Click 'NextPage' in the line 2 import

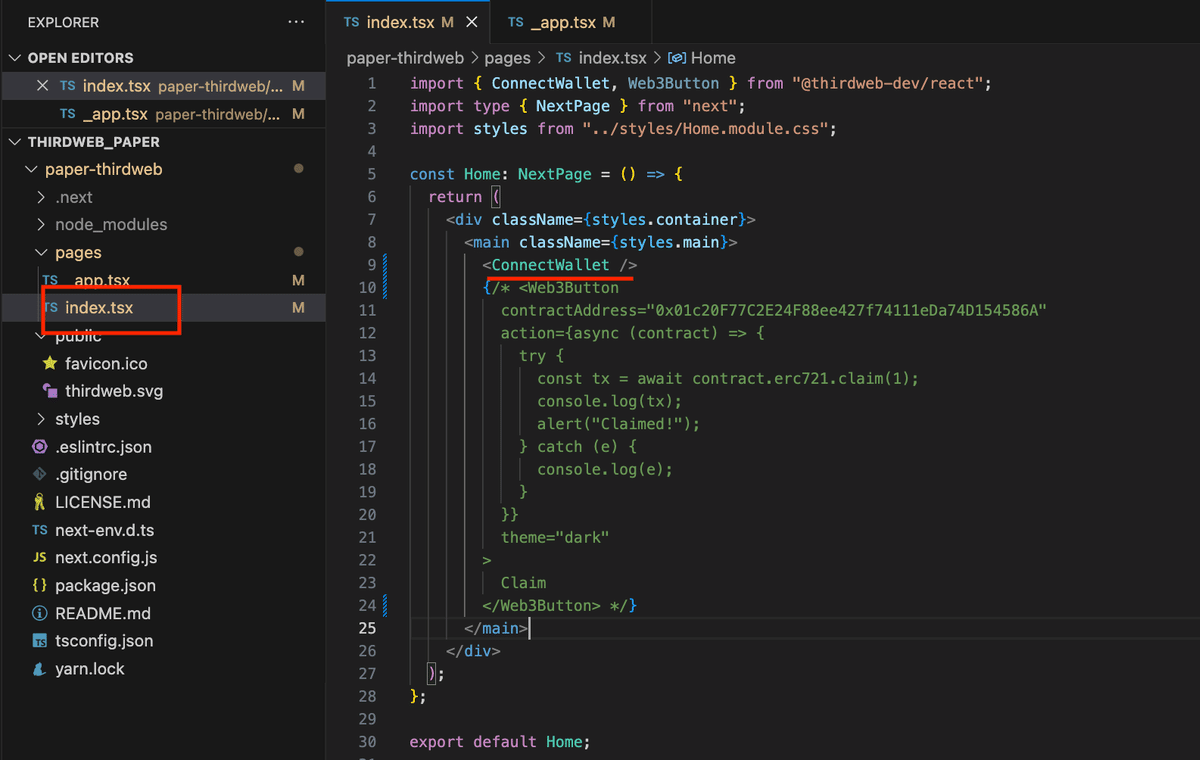pos(573,106)
